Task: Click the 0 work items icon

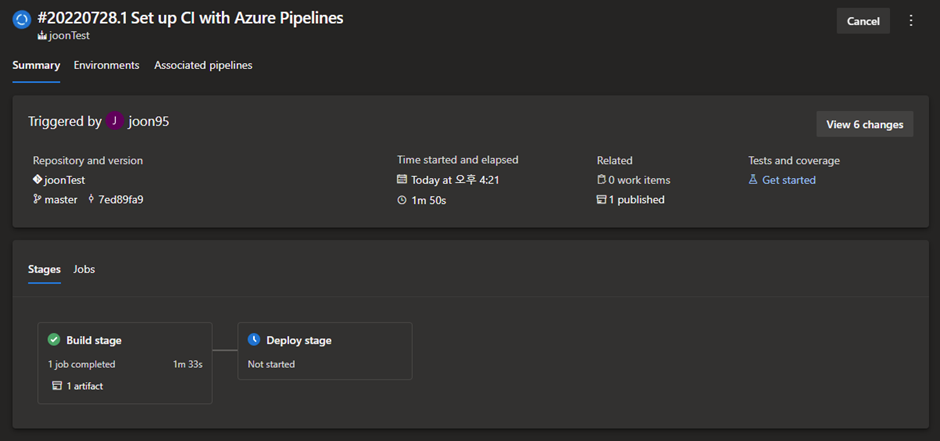Action: click(602, 180)
